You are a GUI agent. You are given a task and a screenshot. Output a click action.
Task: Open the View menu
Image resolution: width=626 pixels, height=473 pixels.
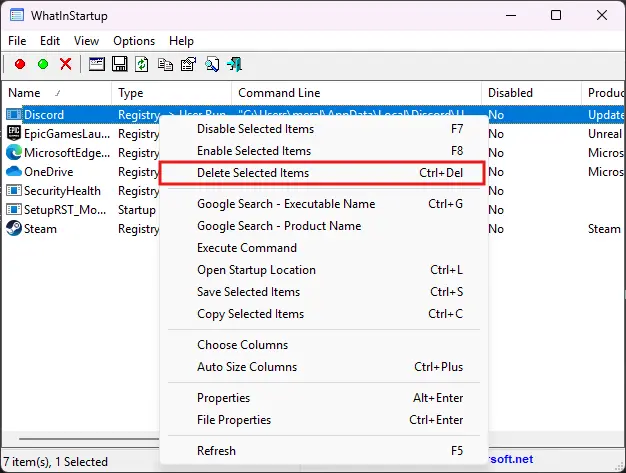point(86,41)
